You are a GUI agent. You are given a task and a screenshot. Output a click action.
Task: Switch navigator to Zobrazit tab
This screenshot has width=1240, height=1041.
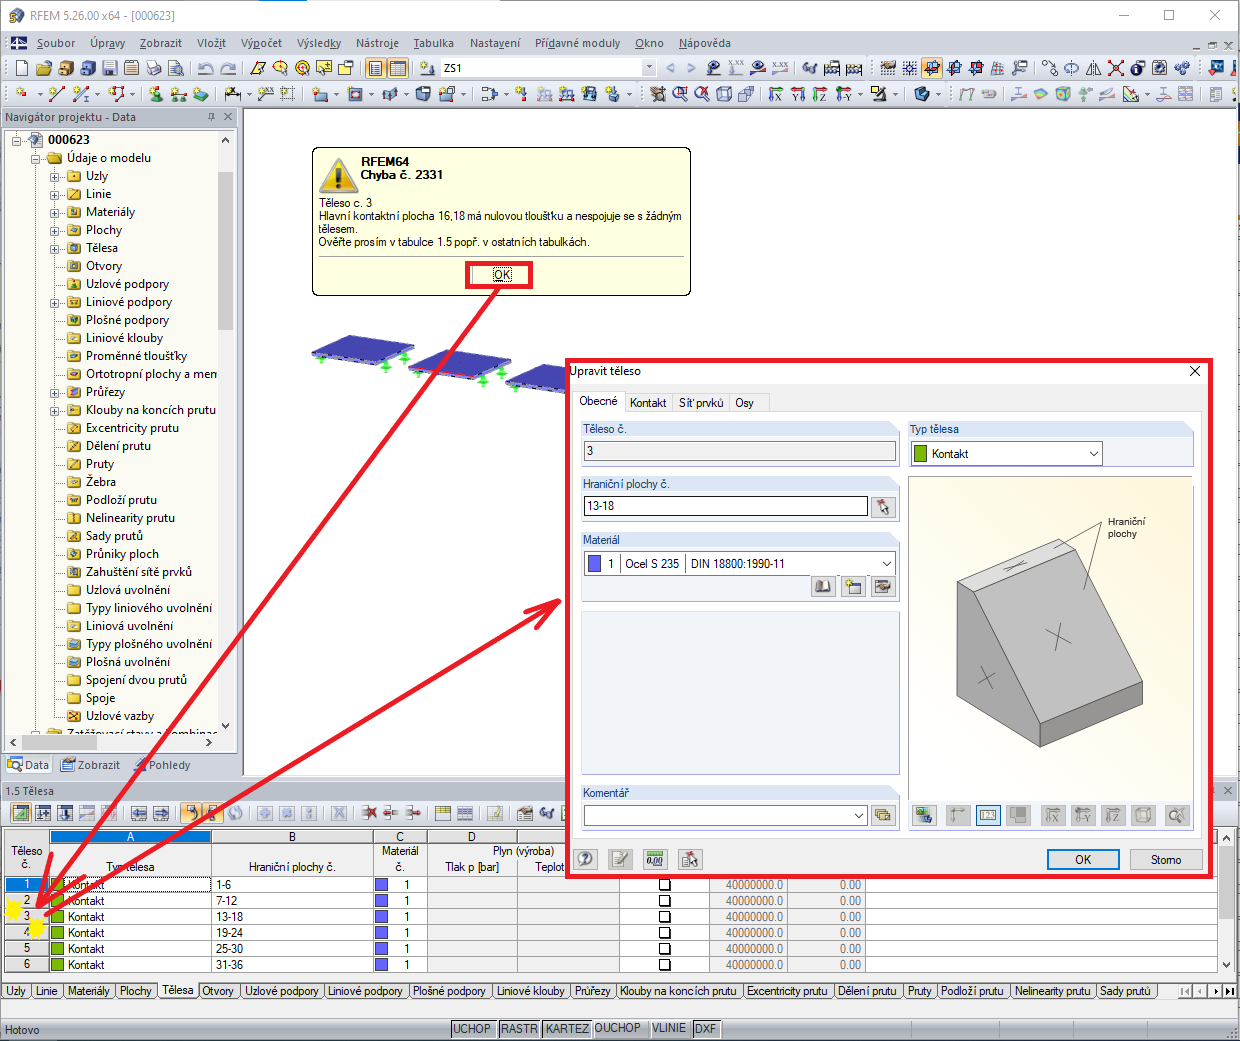[x=90, y=765]
